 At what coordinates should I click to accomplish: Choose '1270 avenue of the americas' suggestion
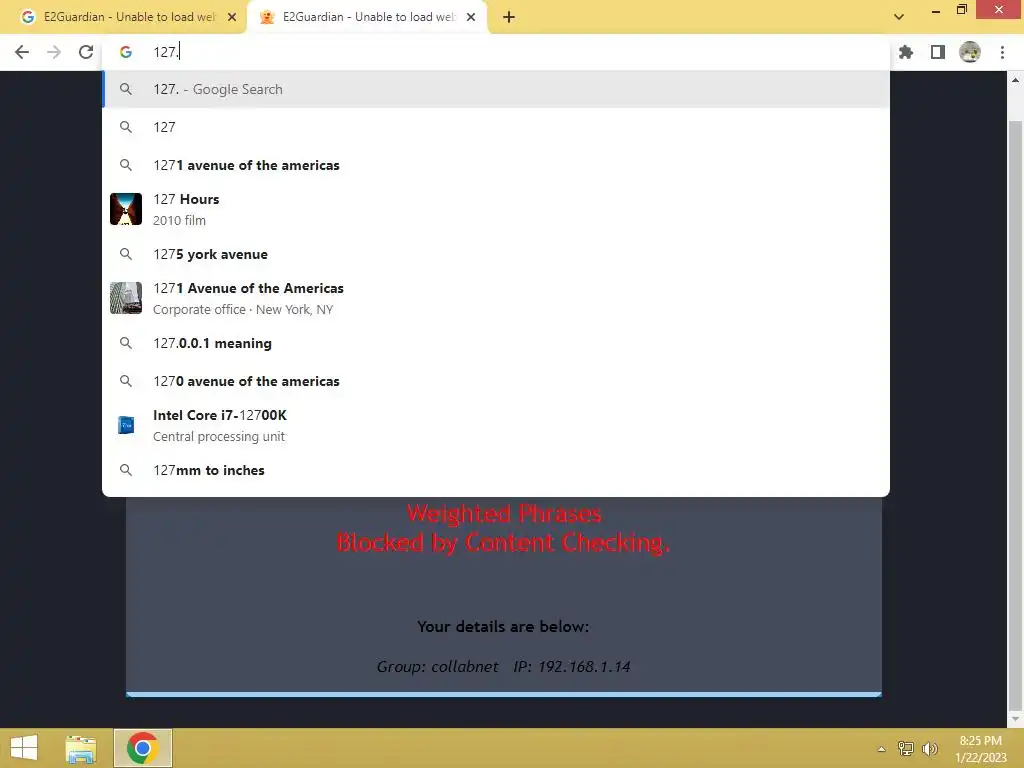(496, 381)
